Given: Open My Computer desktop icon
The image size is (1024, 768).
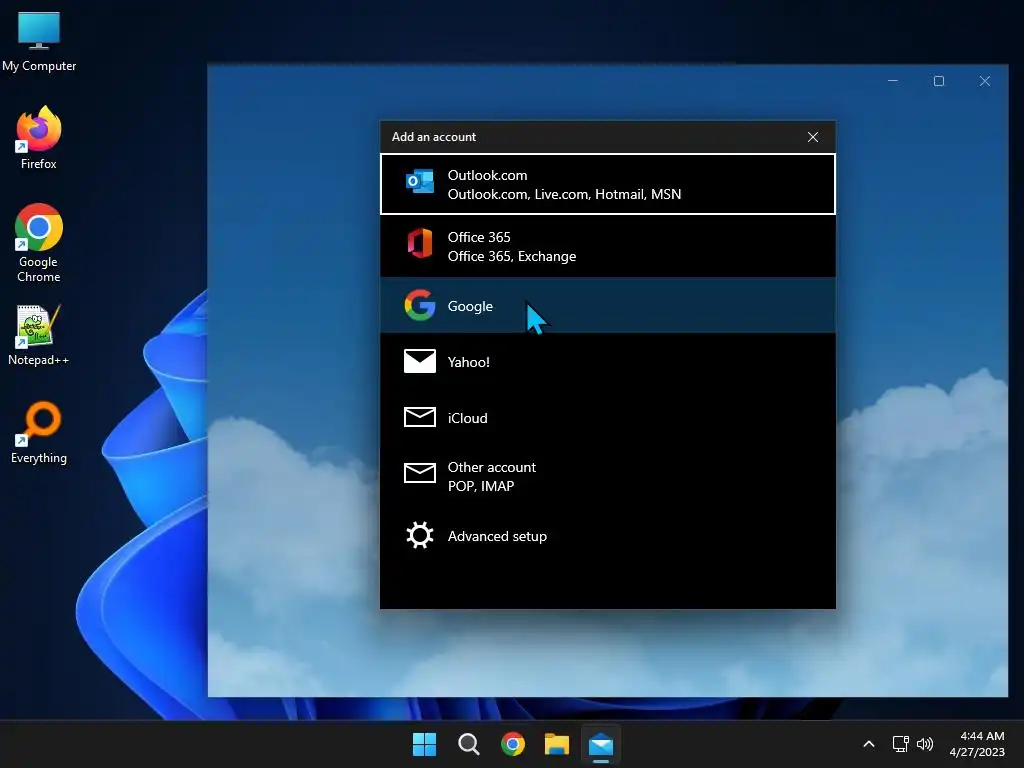Looking at the screenshot, I should (39, 41).
